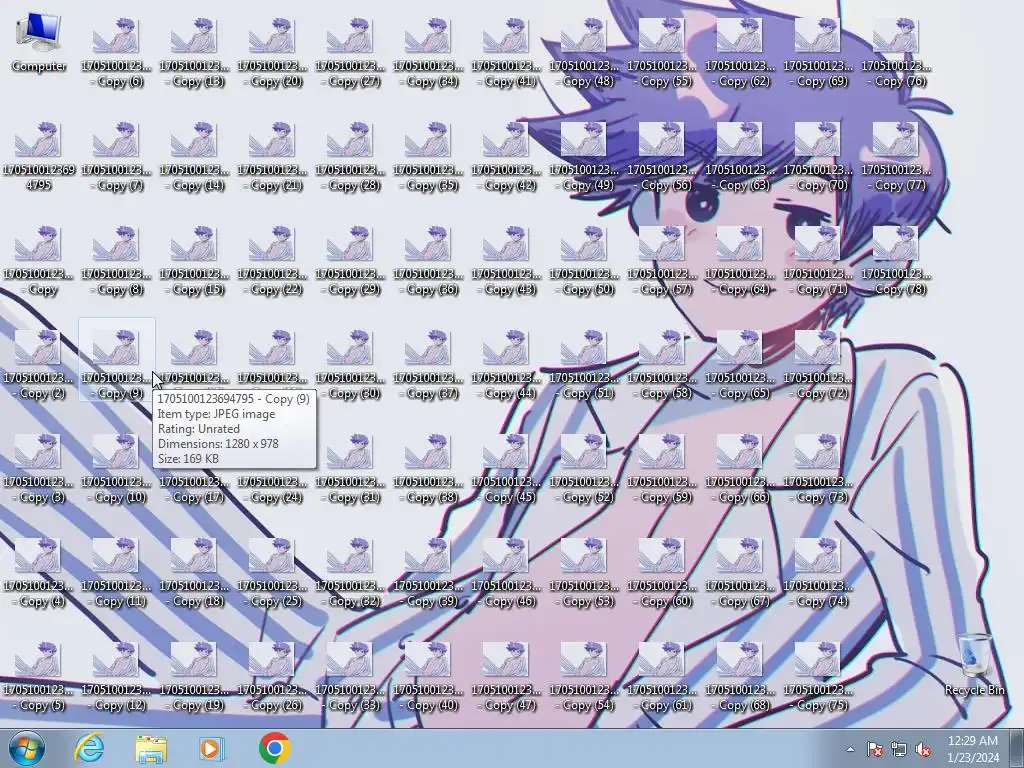The height and width of the screenshot is (768, 1024).
Task: Select the image file Copy (18)
Action: click(194, 572)
